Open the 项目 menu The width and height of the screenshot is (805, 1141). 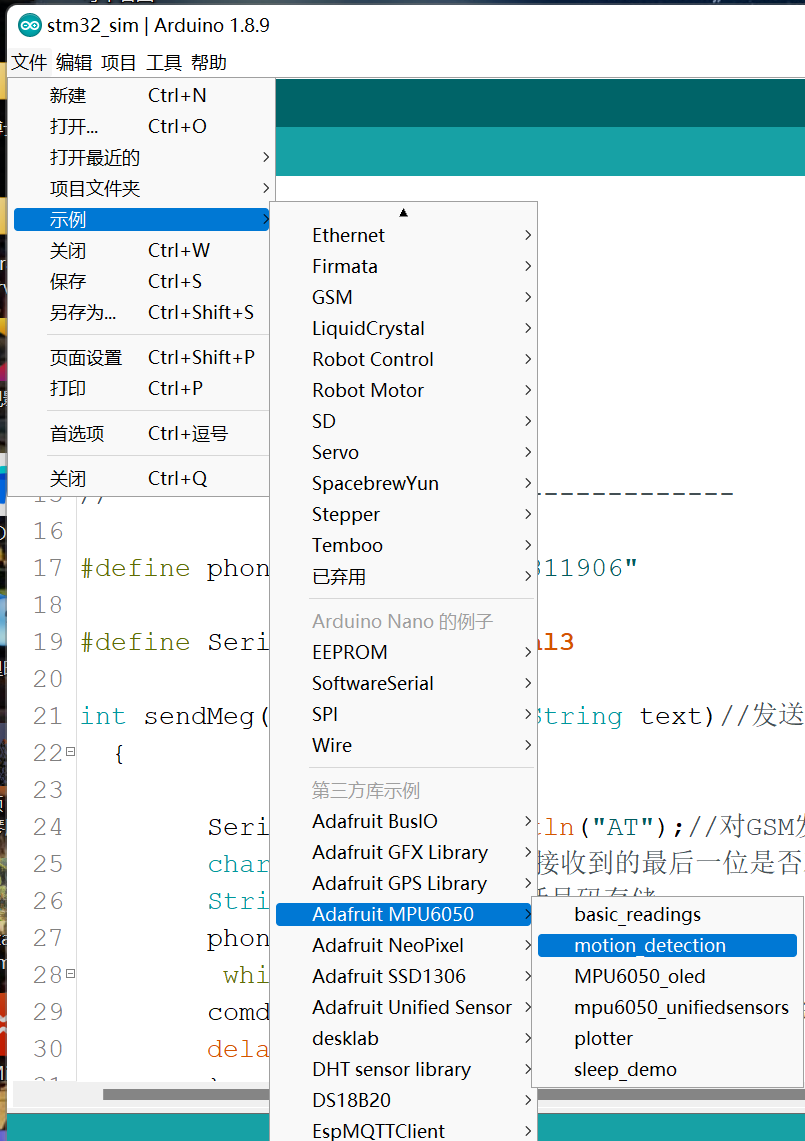pyautogui.click(x=119, y=63)
